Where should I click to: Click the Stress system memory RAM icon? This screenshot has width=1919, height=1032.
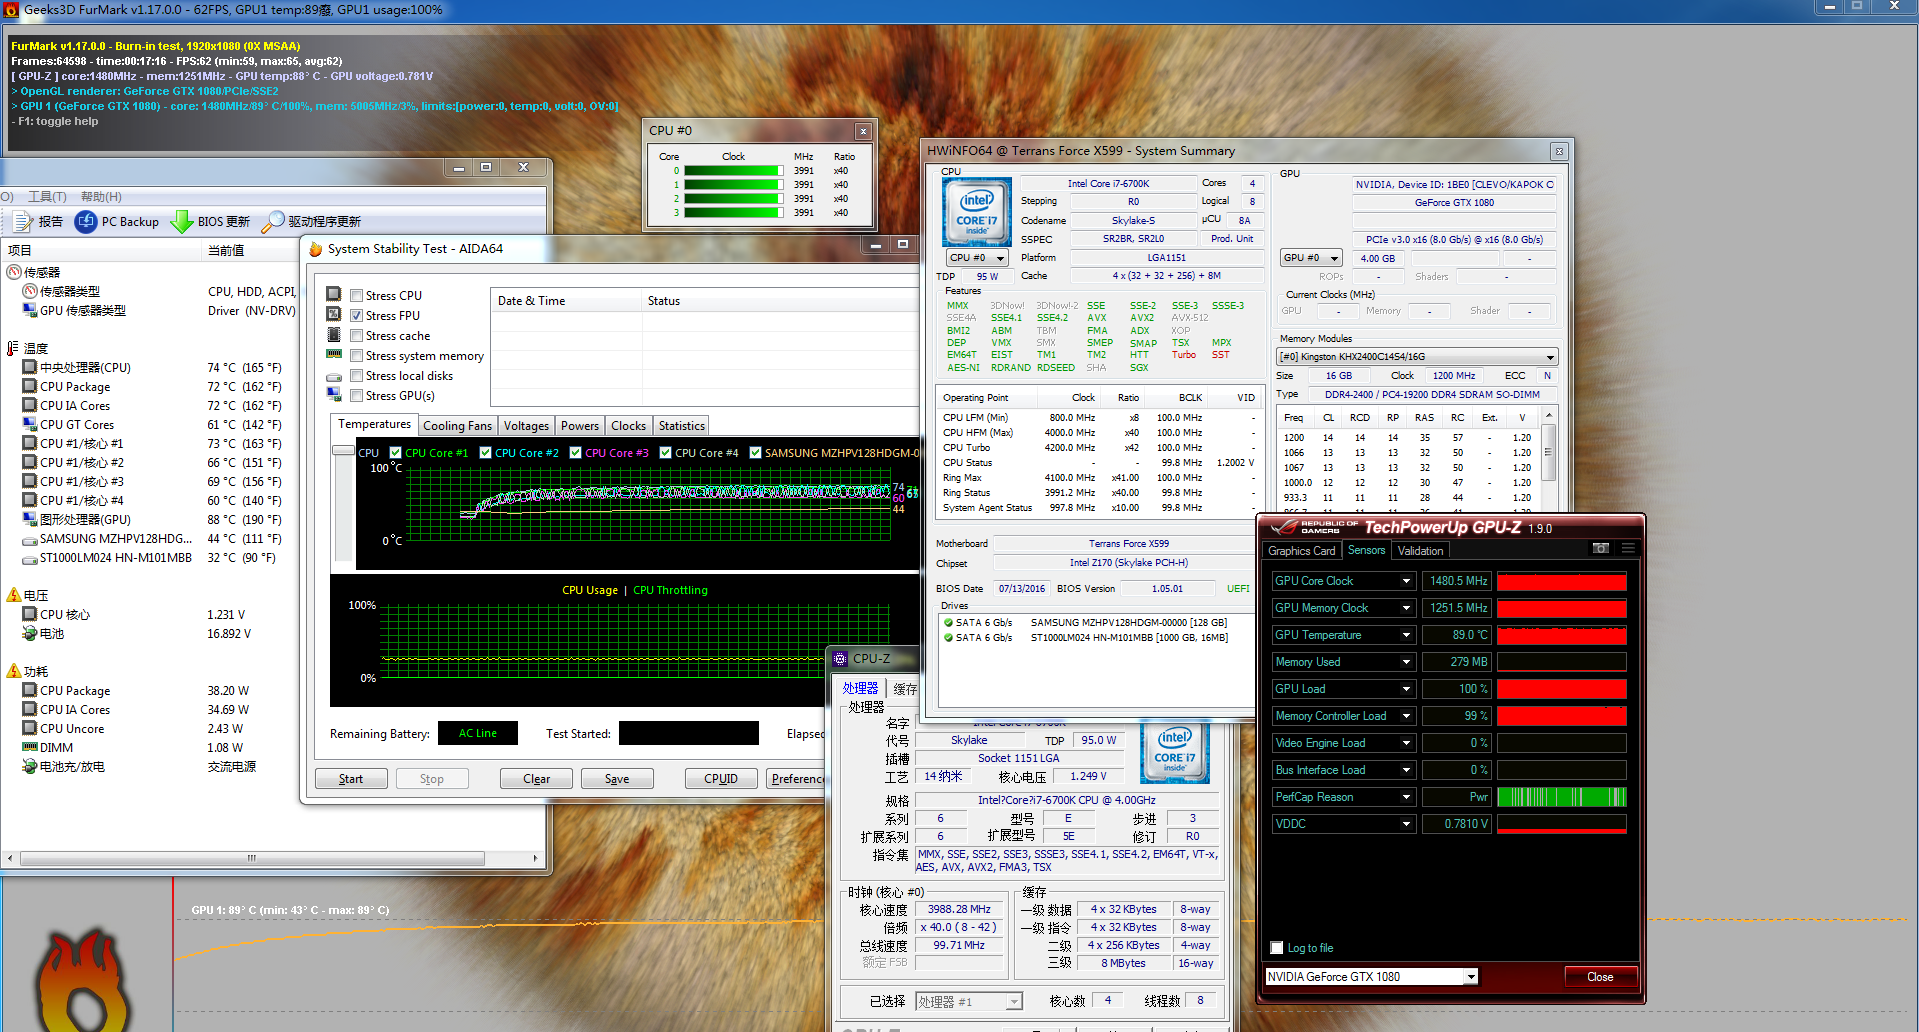(334, 354)
